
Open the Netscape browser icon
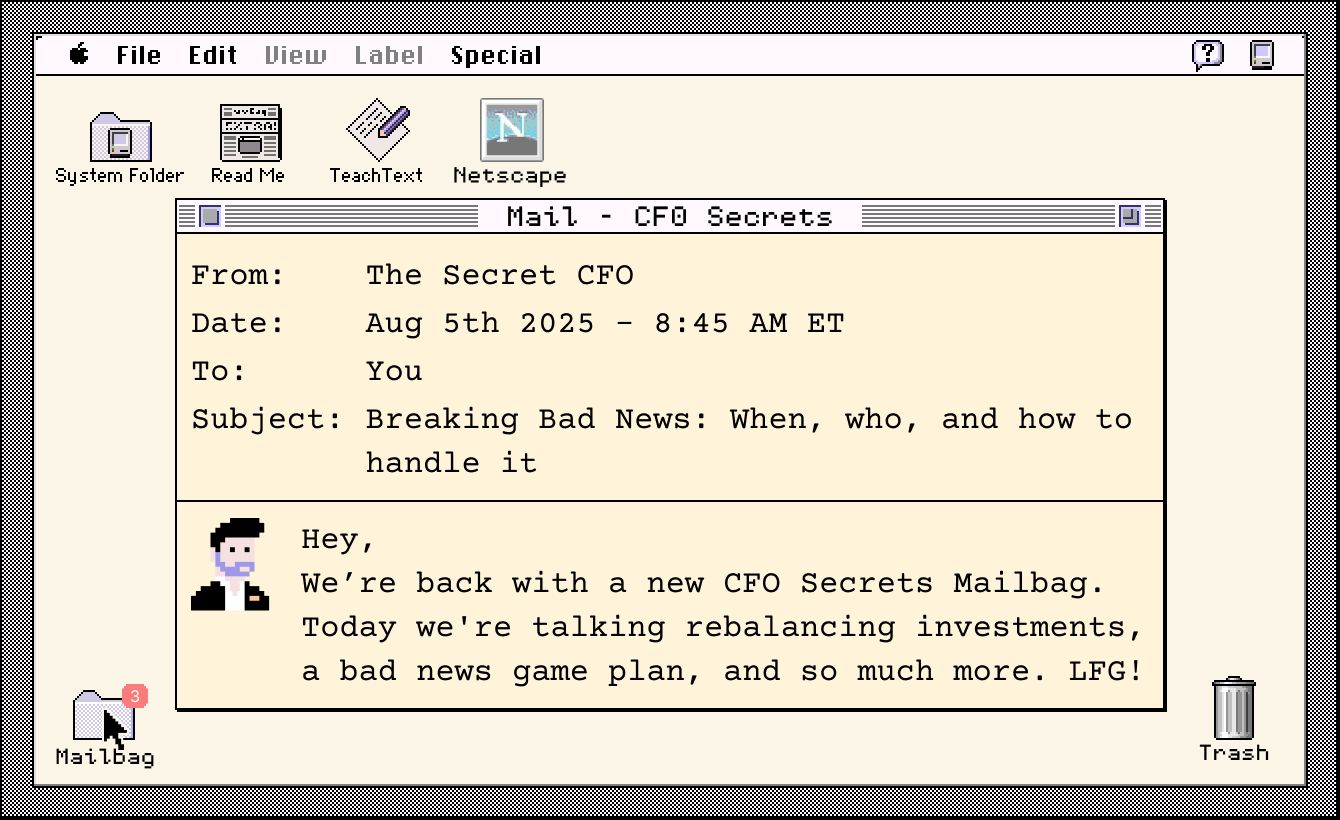[x=511, y=130]
